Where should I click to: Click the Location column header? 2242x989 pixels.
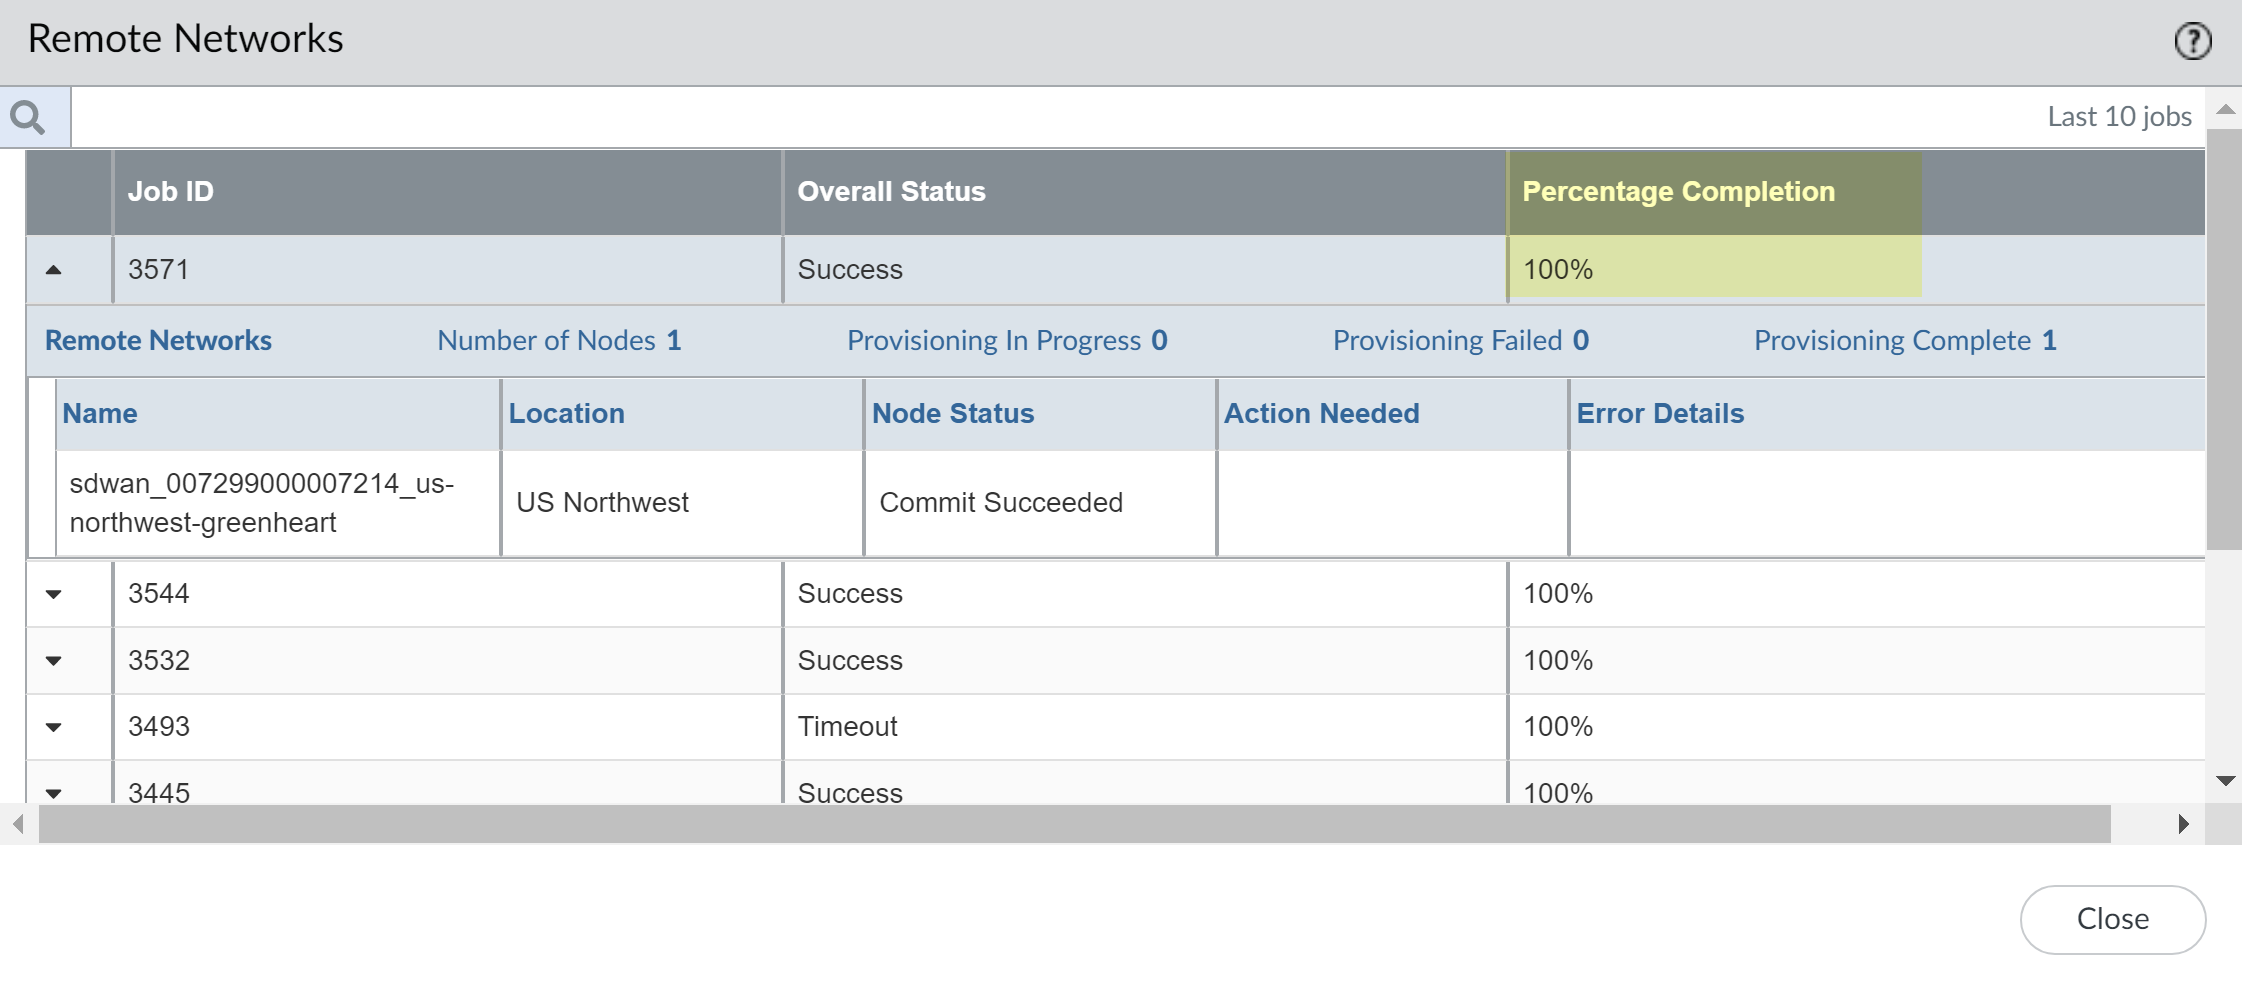[566, 414]
